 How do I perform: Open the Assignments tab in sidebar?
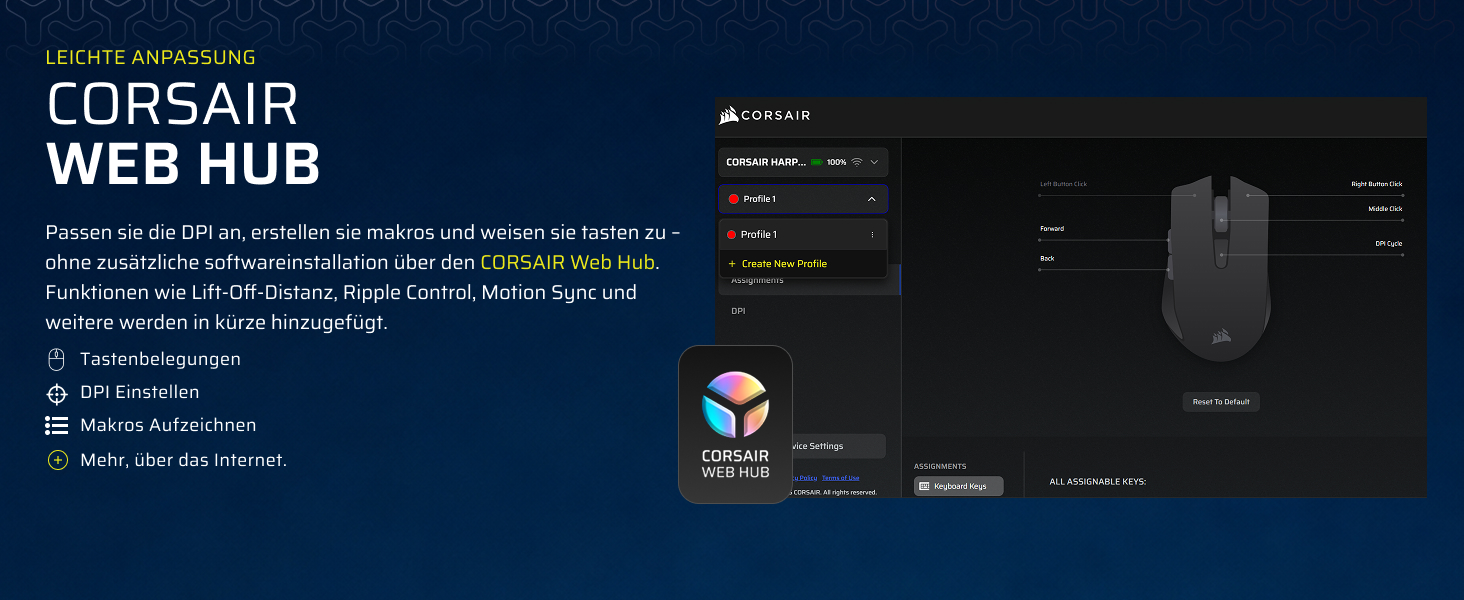coord(809,281)
